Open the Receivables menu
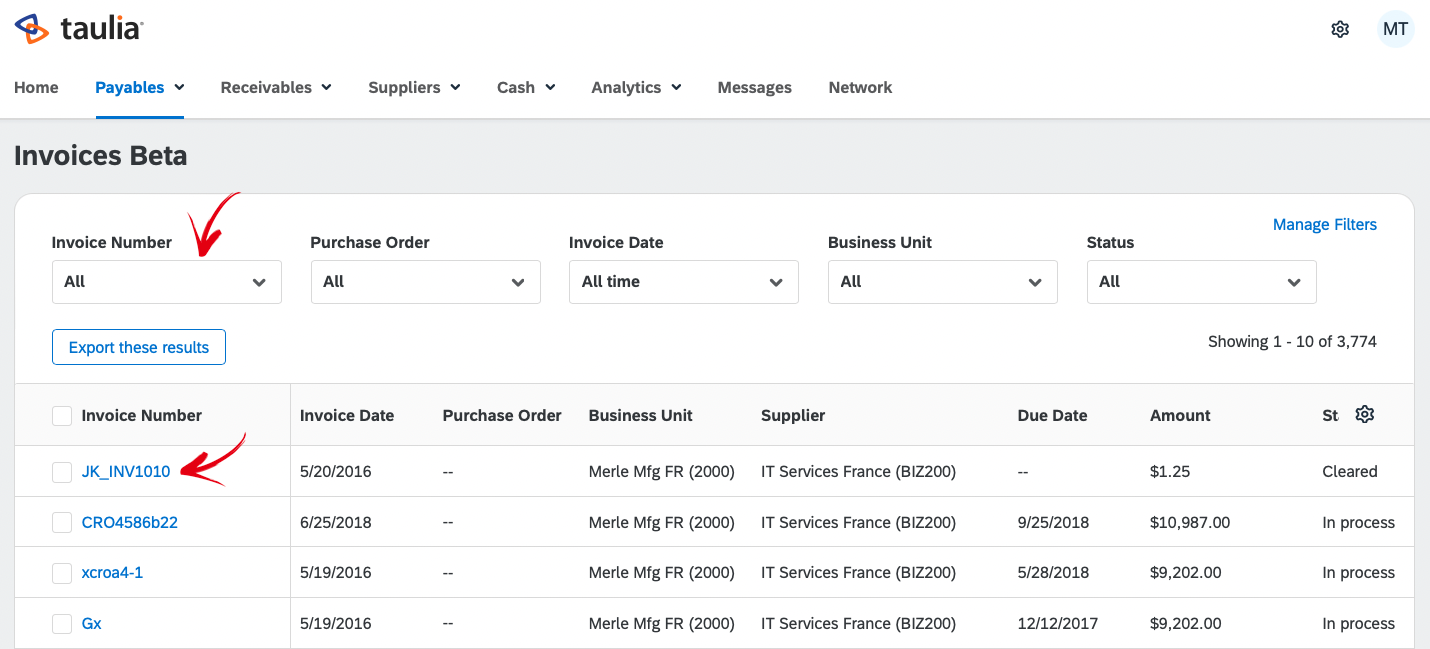The image size is (1430, 649). pos(276,88)
